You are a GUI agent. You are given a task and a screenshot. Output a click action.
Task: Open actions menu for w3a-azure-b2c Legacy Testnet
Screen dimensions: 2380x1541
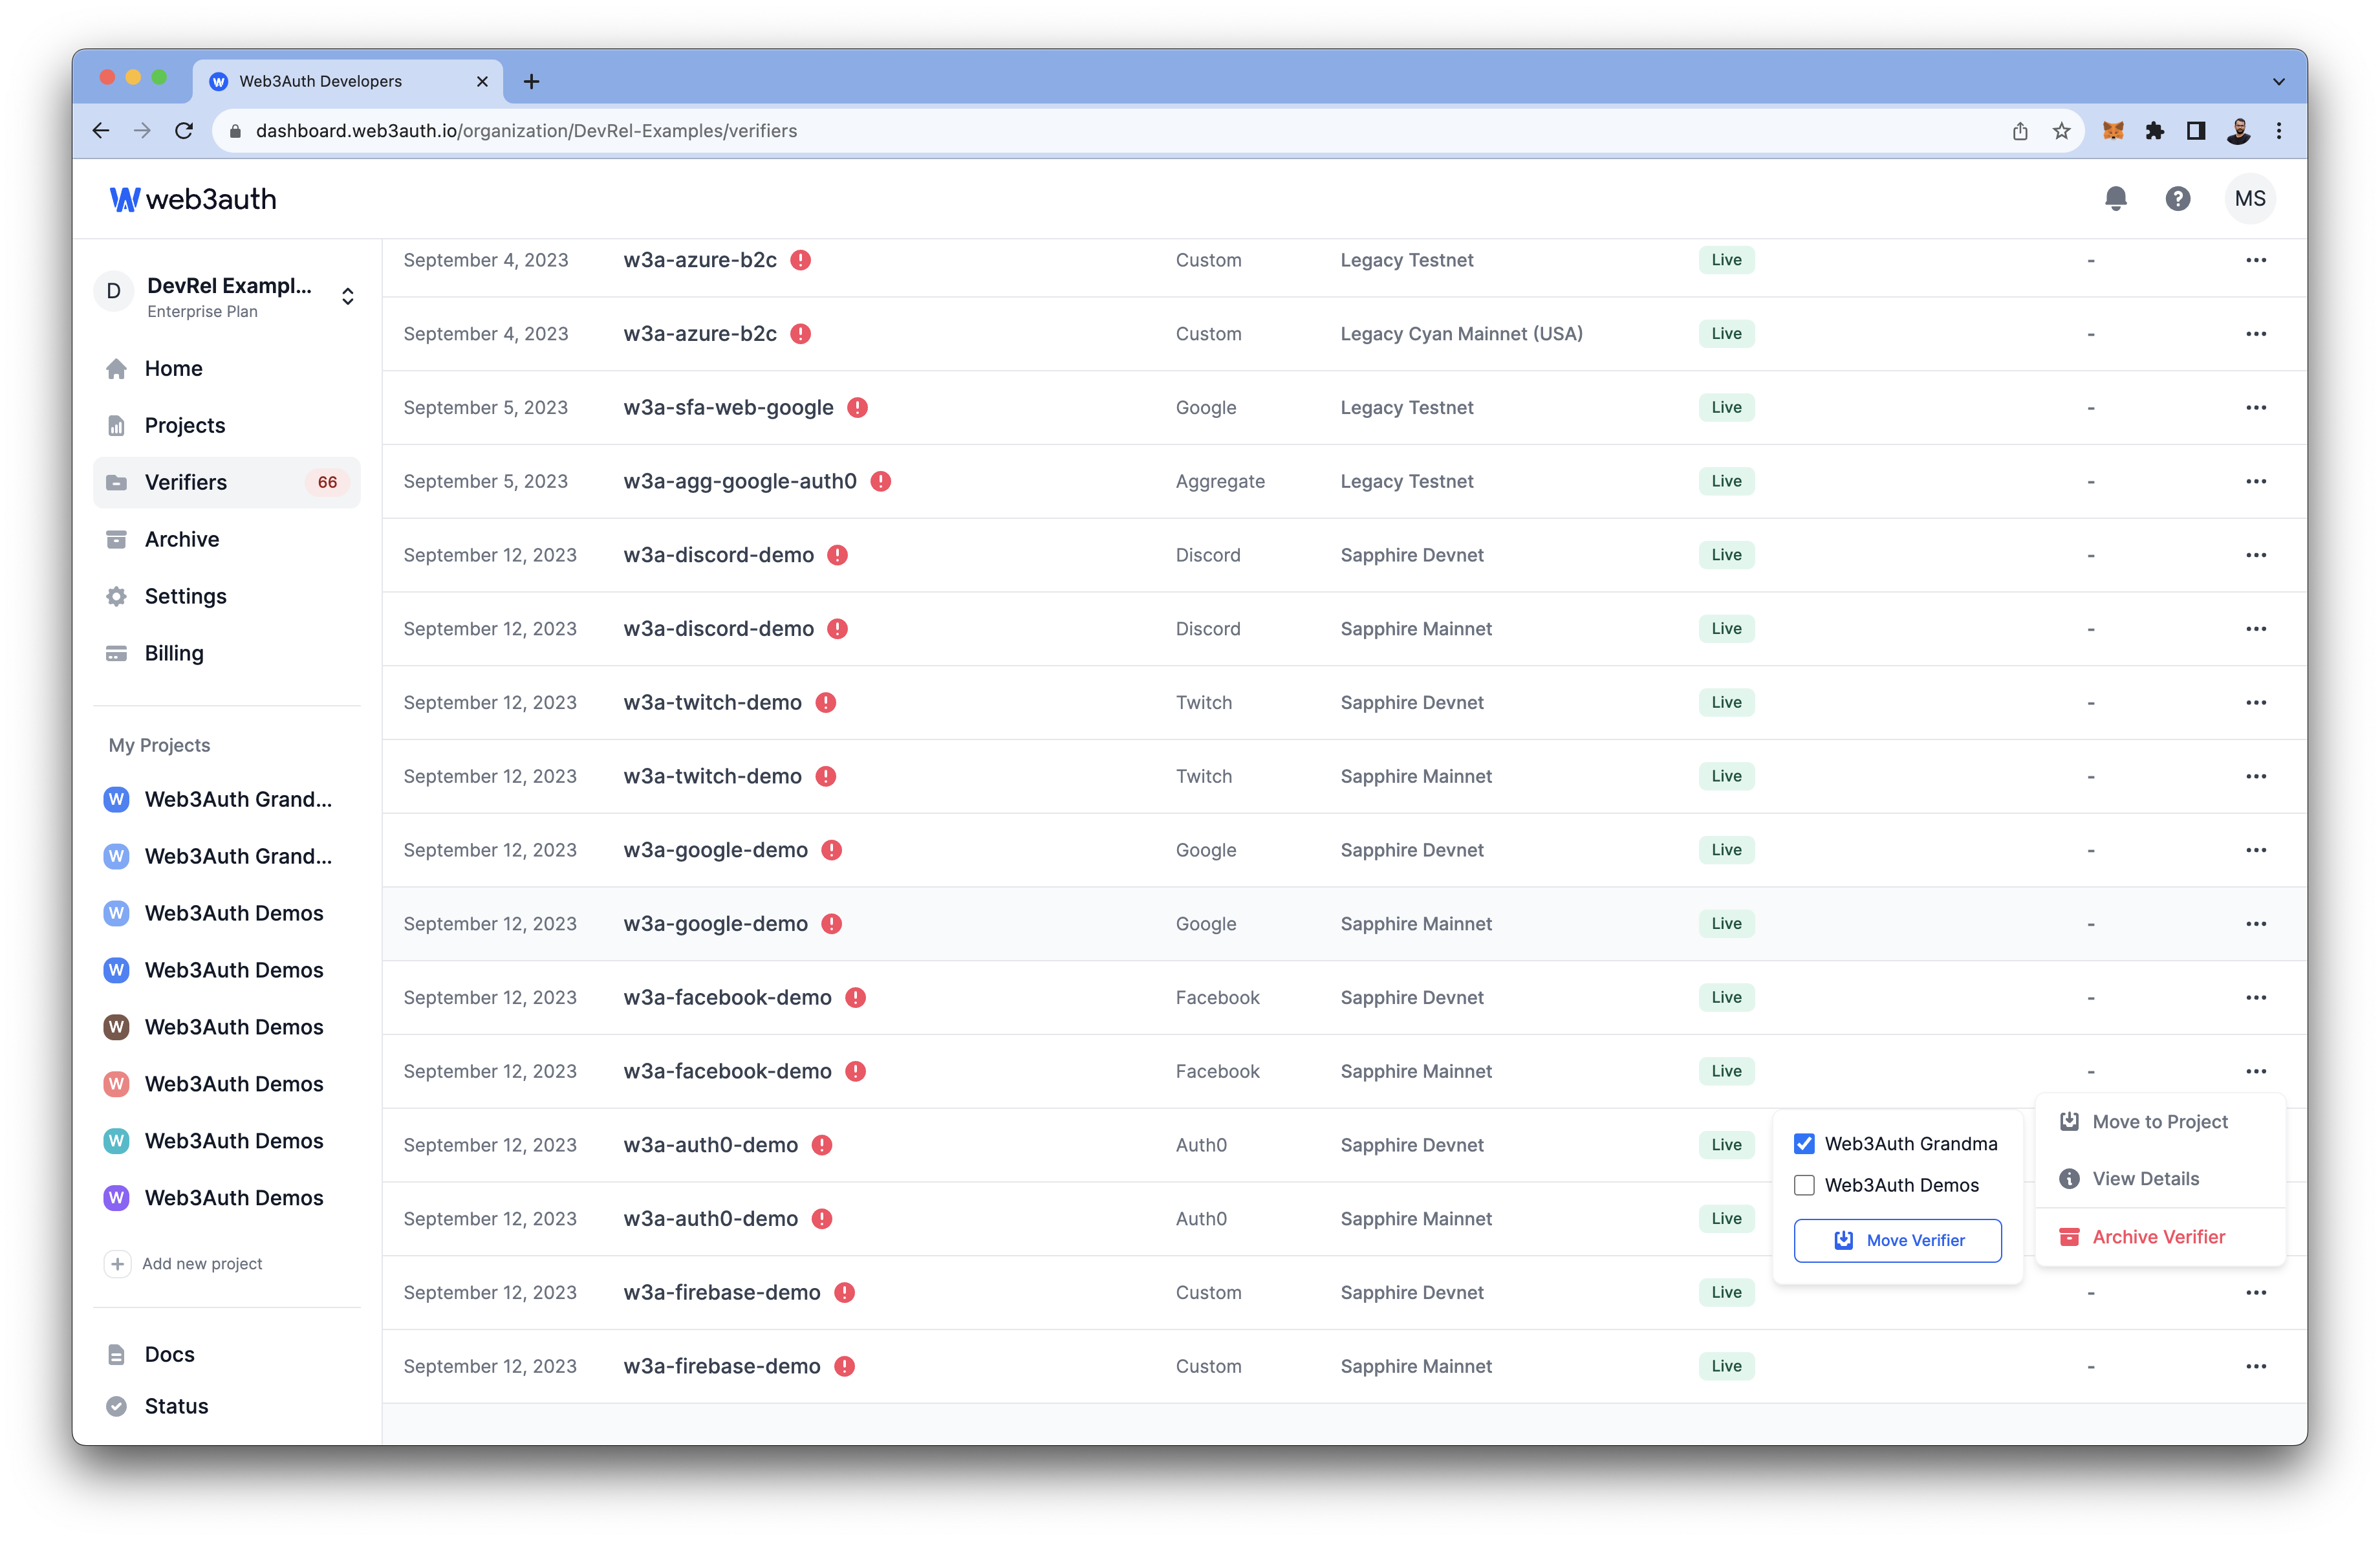[2256, 260]
